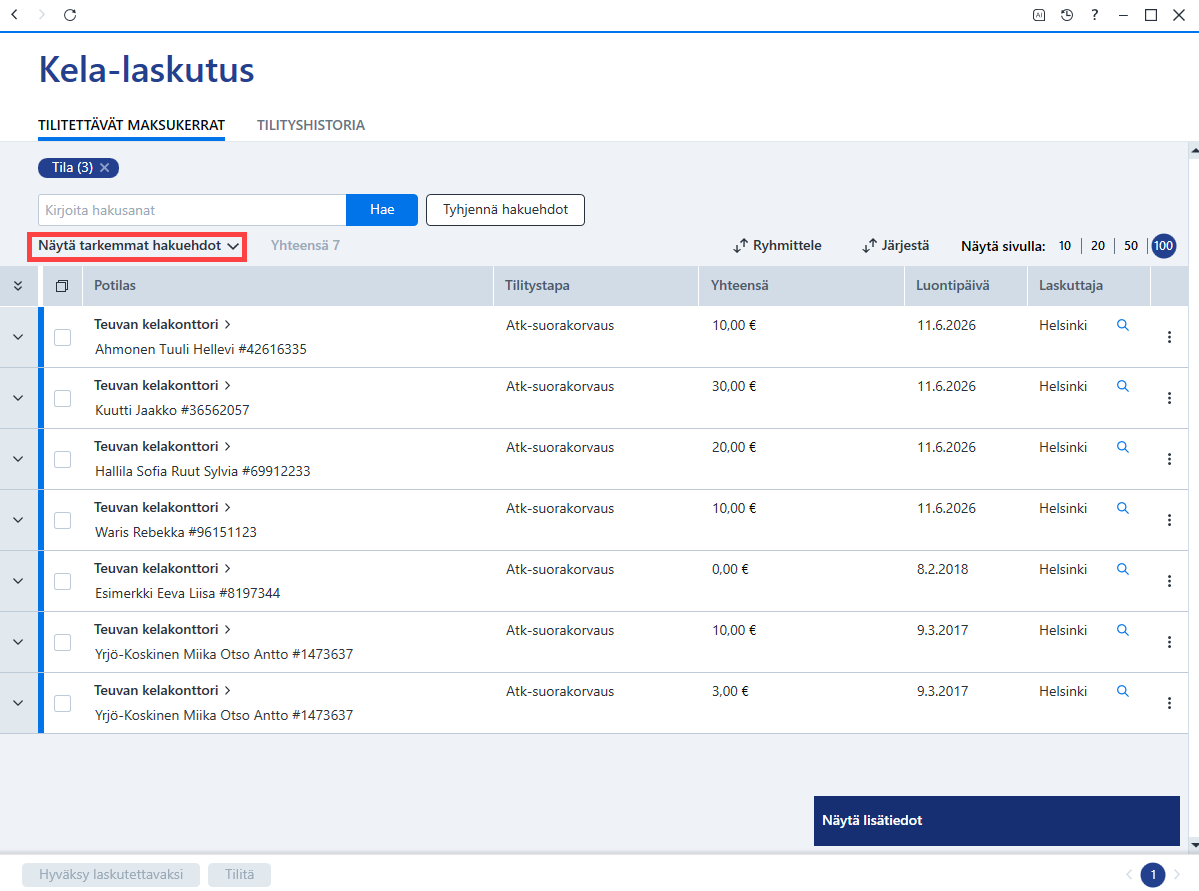Click the browser reload icon
The image size is (1199, 891).
(x=70, y=15)
